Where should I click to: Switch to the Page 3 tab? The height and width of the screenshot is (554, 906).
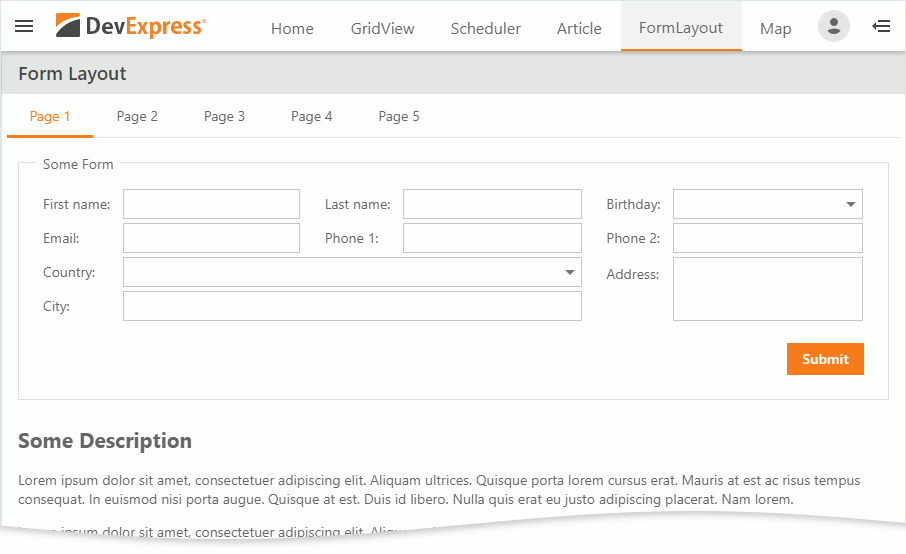pos(224,116)
